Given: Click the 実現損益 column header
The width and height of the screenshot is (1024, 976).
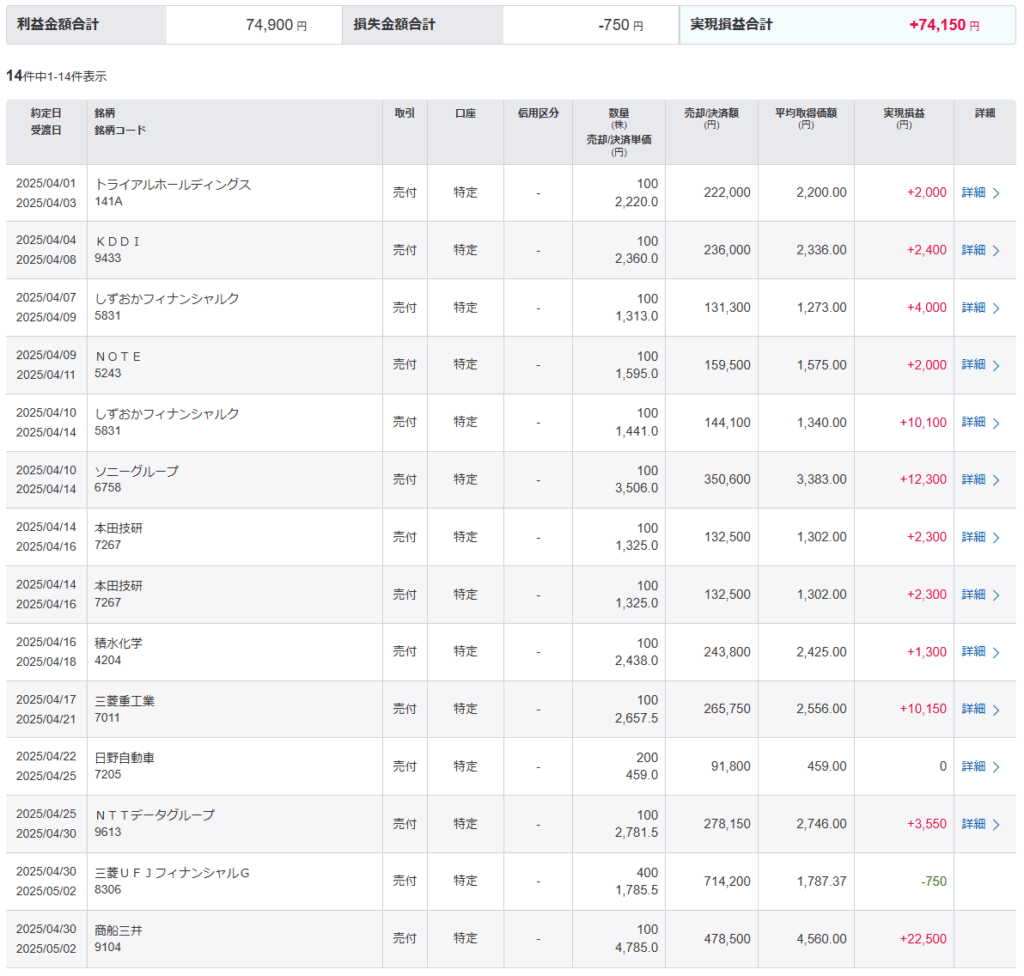Looking at the screenshot, I should point(903,114).
